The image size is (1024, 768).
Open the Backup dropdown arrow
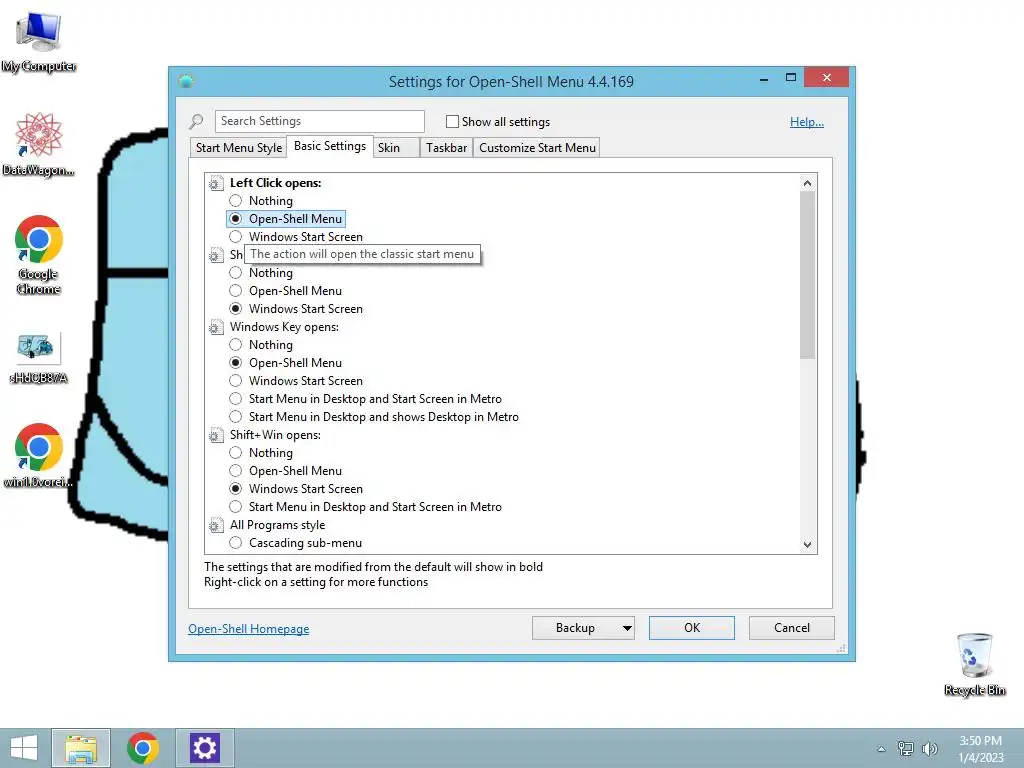[627, 628]
